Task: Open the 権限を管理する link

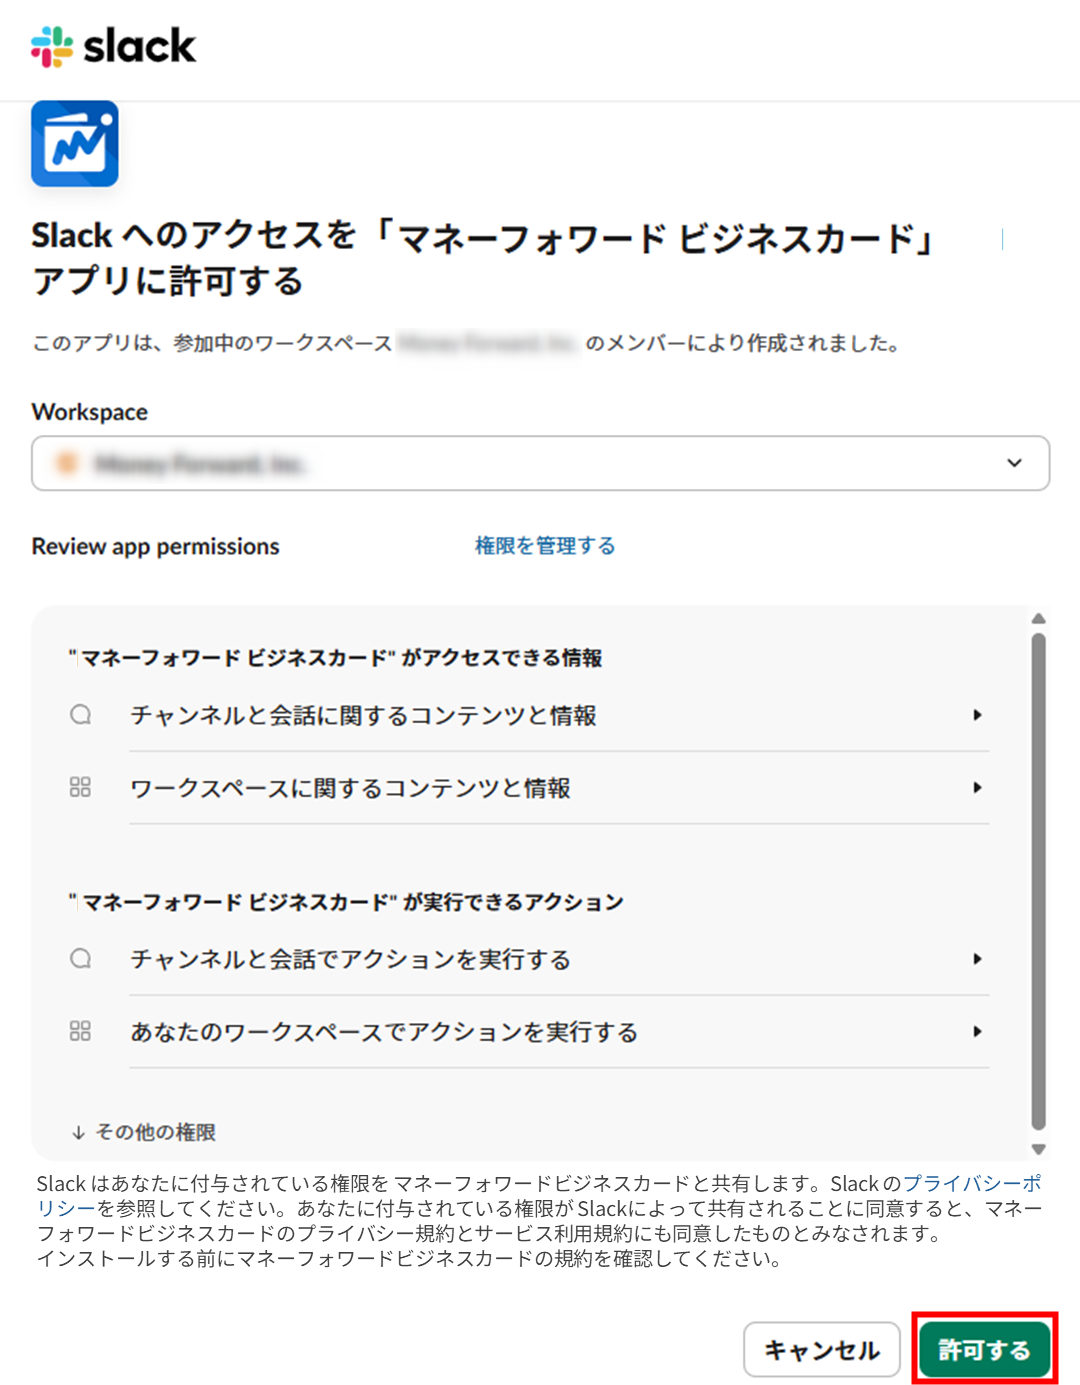Action: click(x=545, y=546)
